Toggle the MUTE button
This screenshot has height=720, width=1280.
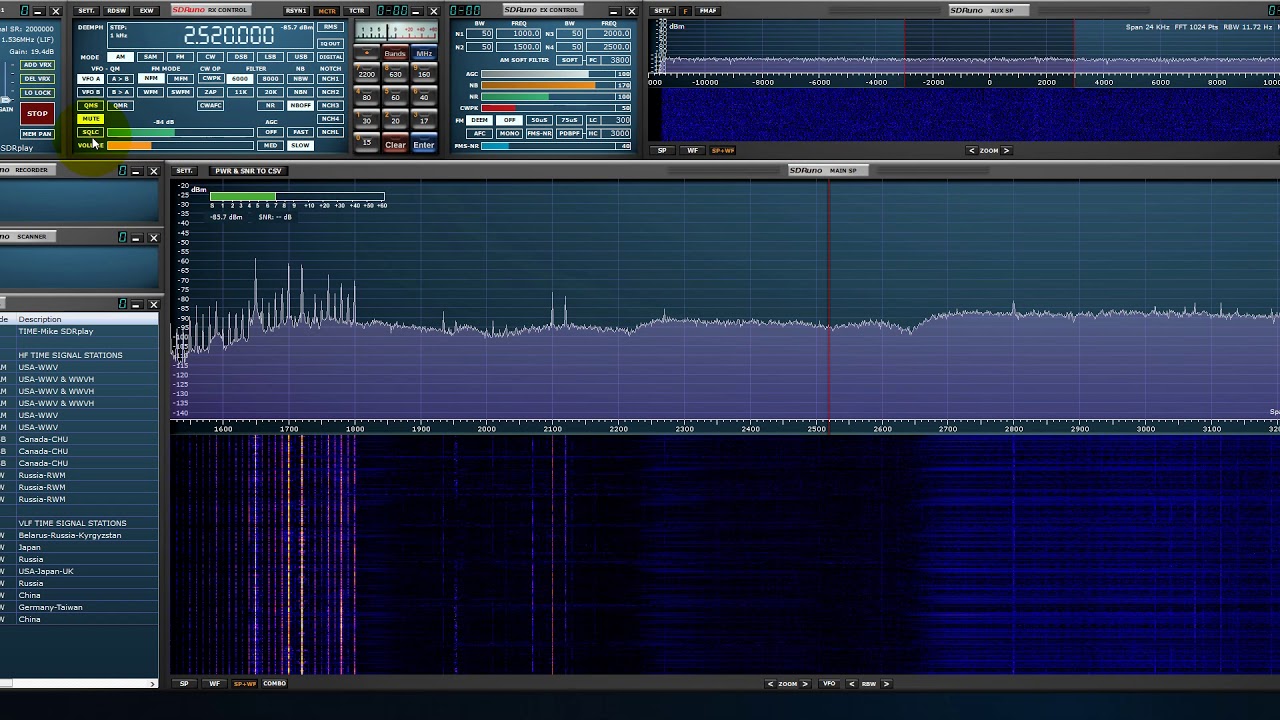(91, 119)
